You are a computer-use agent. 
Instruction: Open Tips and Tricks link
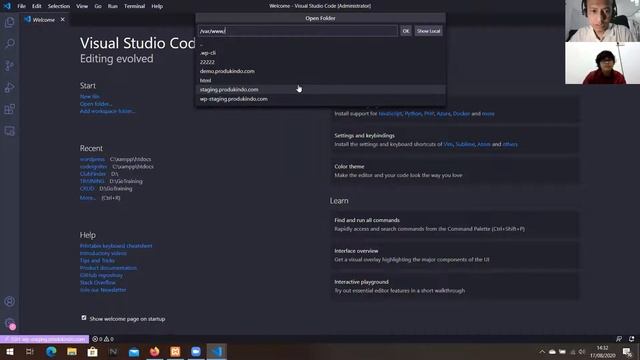(x=97, y=261)
